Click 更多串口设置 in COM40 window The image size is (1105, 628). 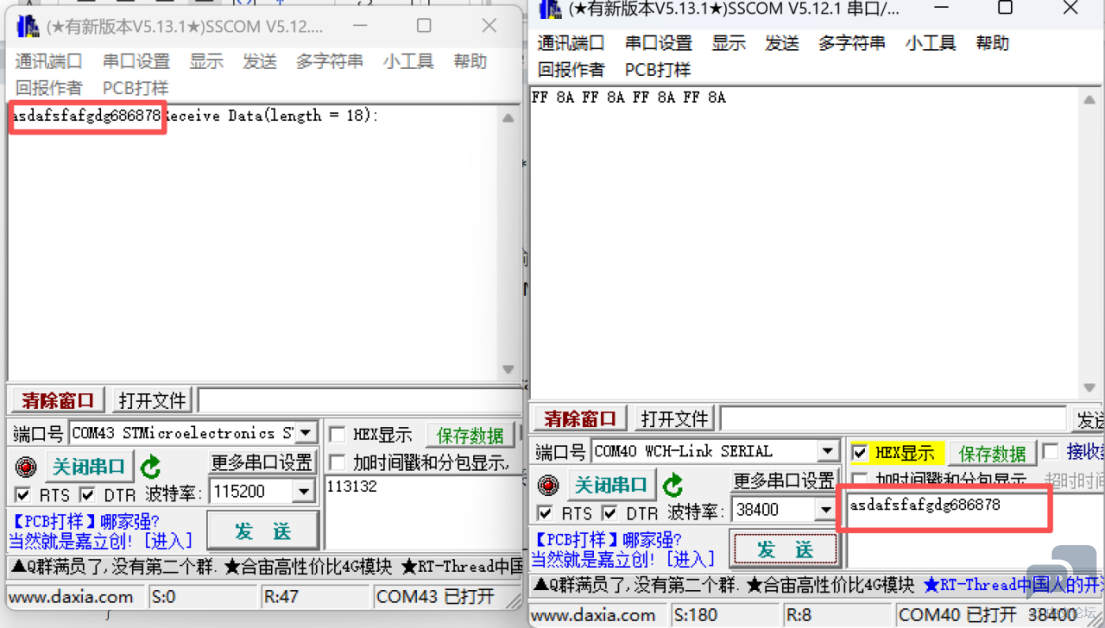point(784,481)
